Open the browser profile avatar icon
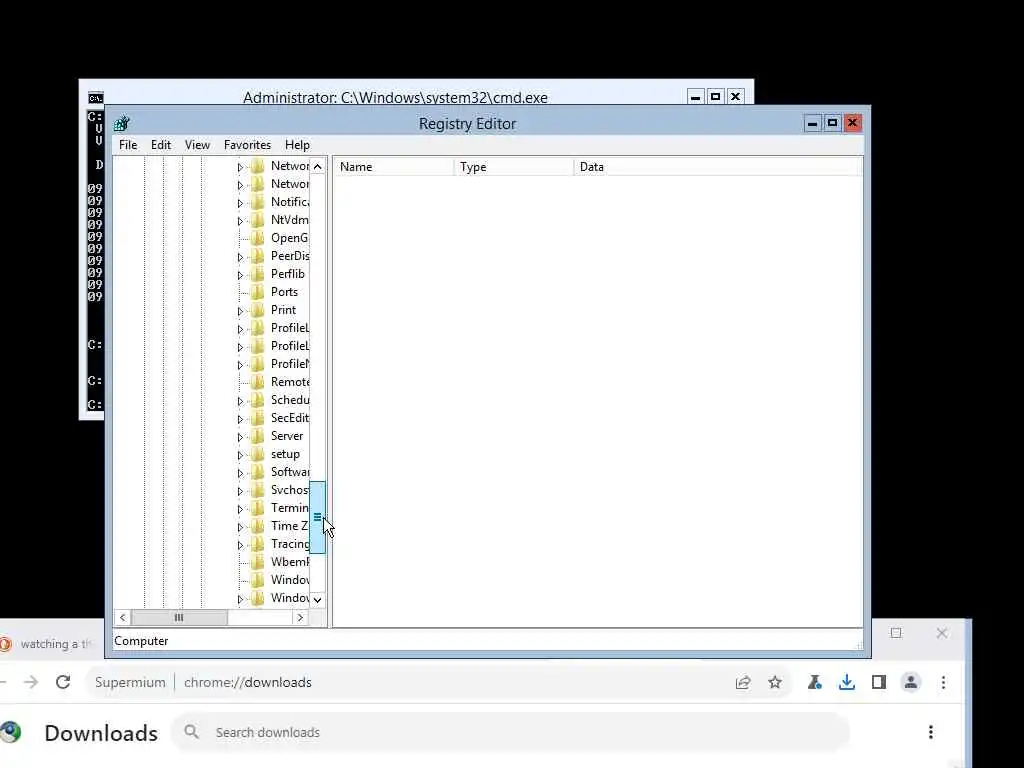The height and width of the screenshot is (768, 1024). [x=911, y=682]
